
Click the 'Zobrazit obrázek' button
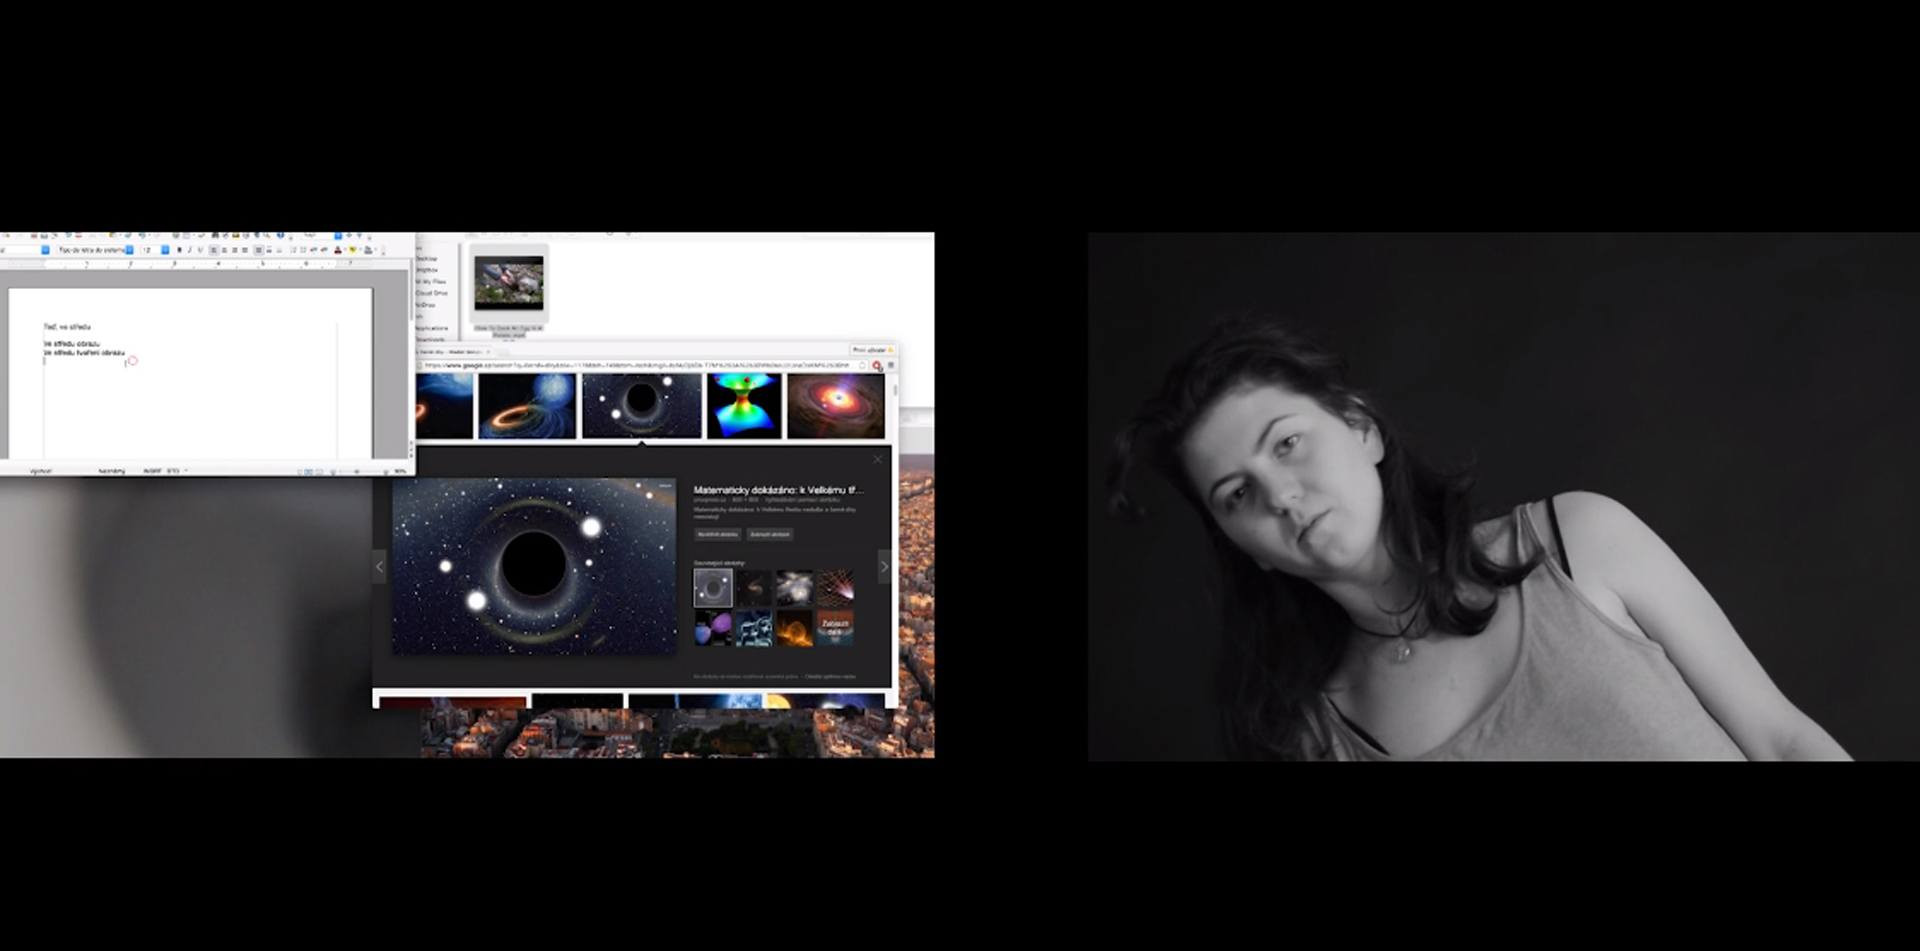[x=770, y=534]
